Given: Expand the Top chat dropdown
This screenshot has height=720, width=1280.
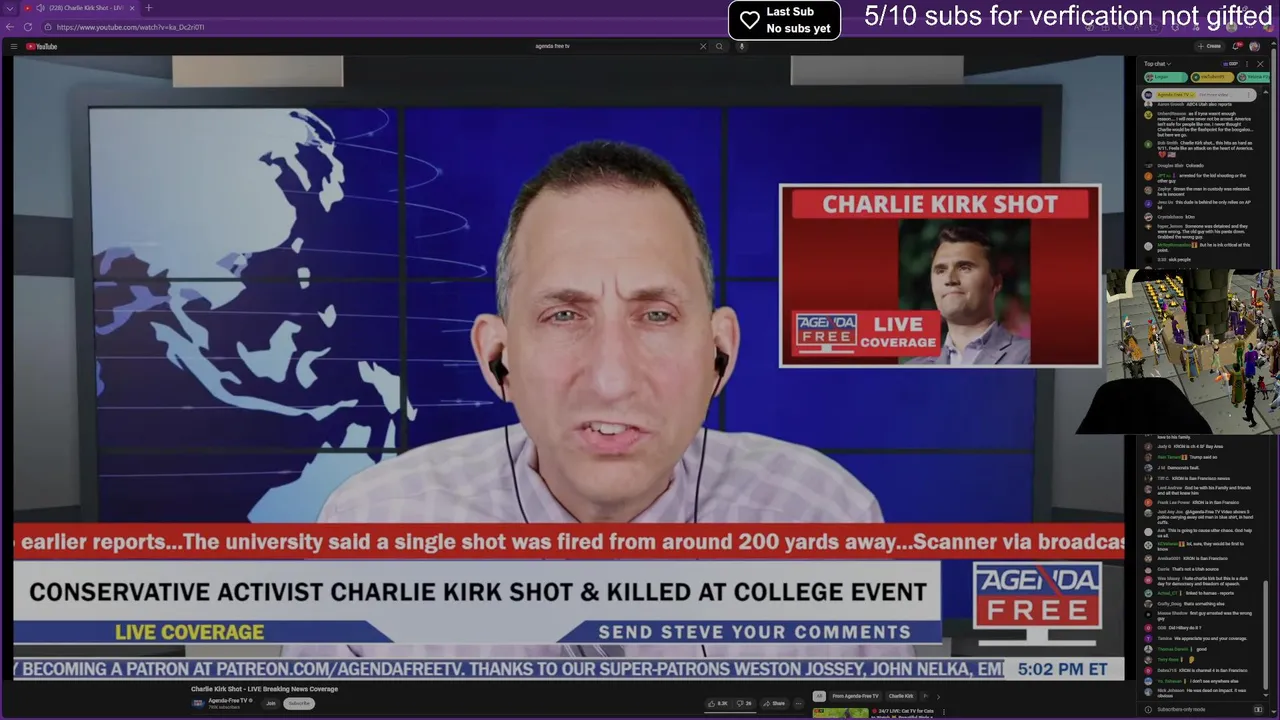Looking at the screenshot, I should click(1157, 64).
